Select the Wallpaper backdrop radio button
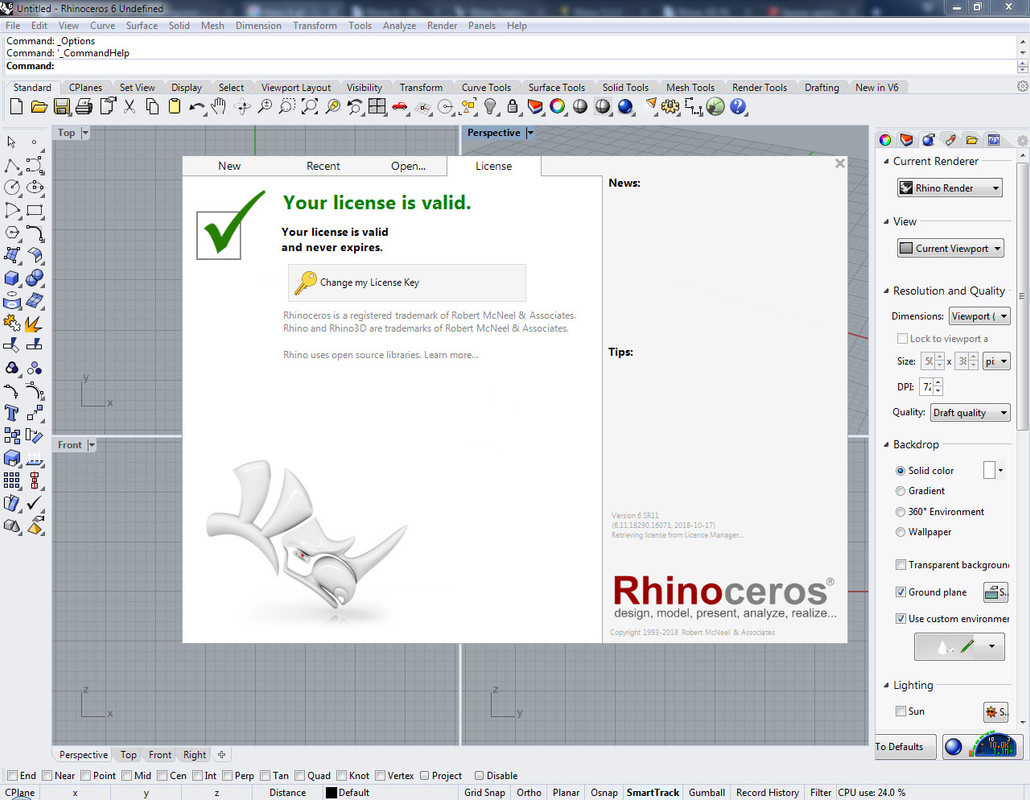This screenshot has width=1030, height=800. (900, 532)
